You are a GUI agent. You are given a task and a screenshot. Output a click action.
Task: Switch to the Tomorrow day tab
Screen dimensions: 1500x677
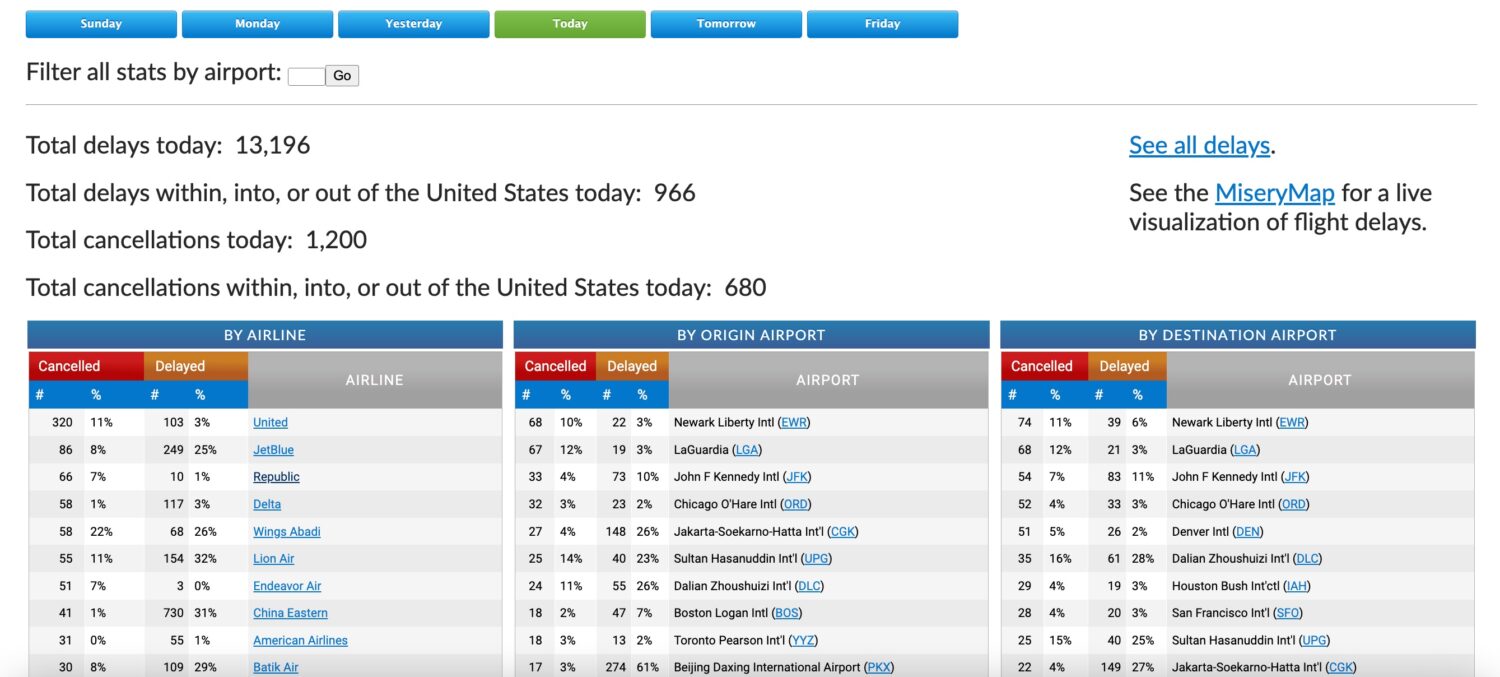(725, 24)
